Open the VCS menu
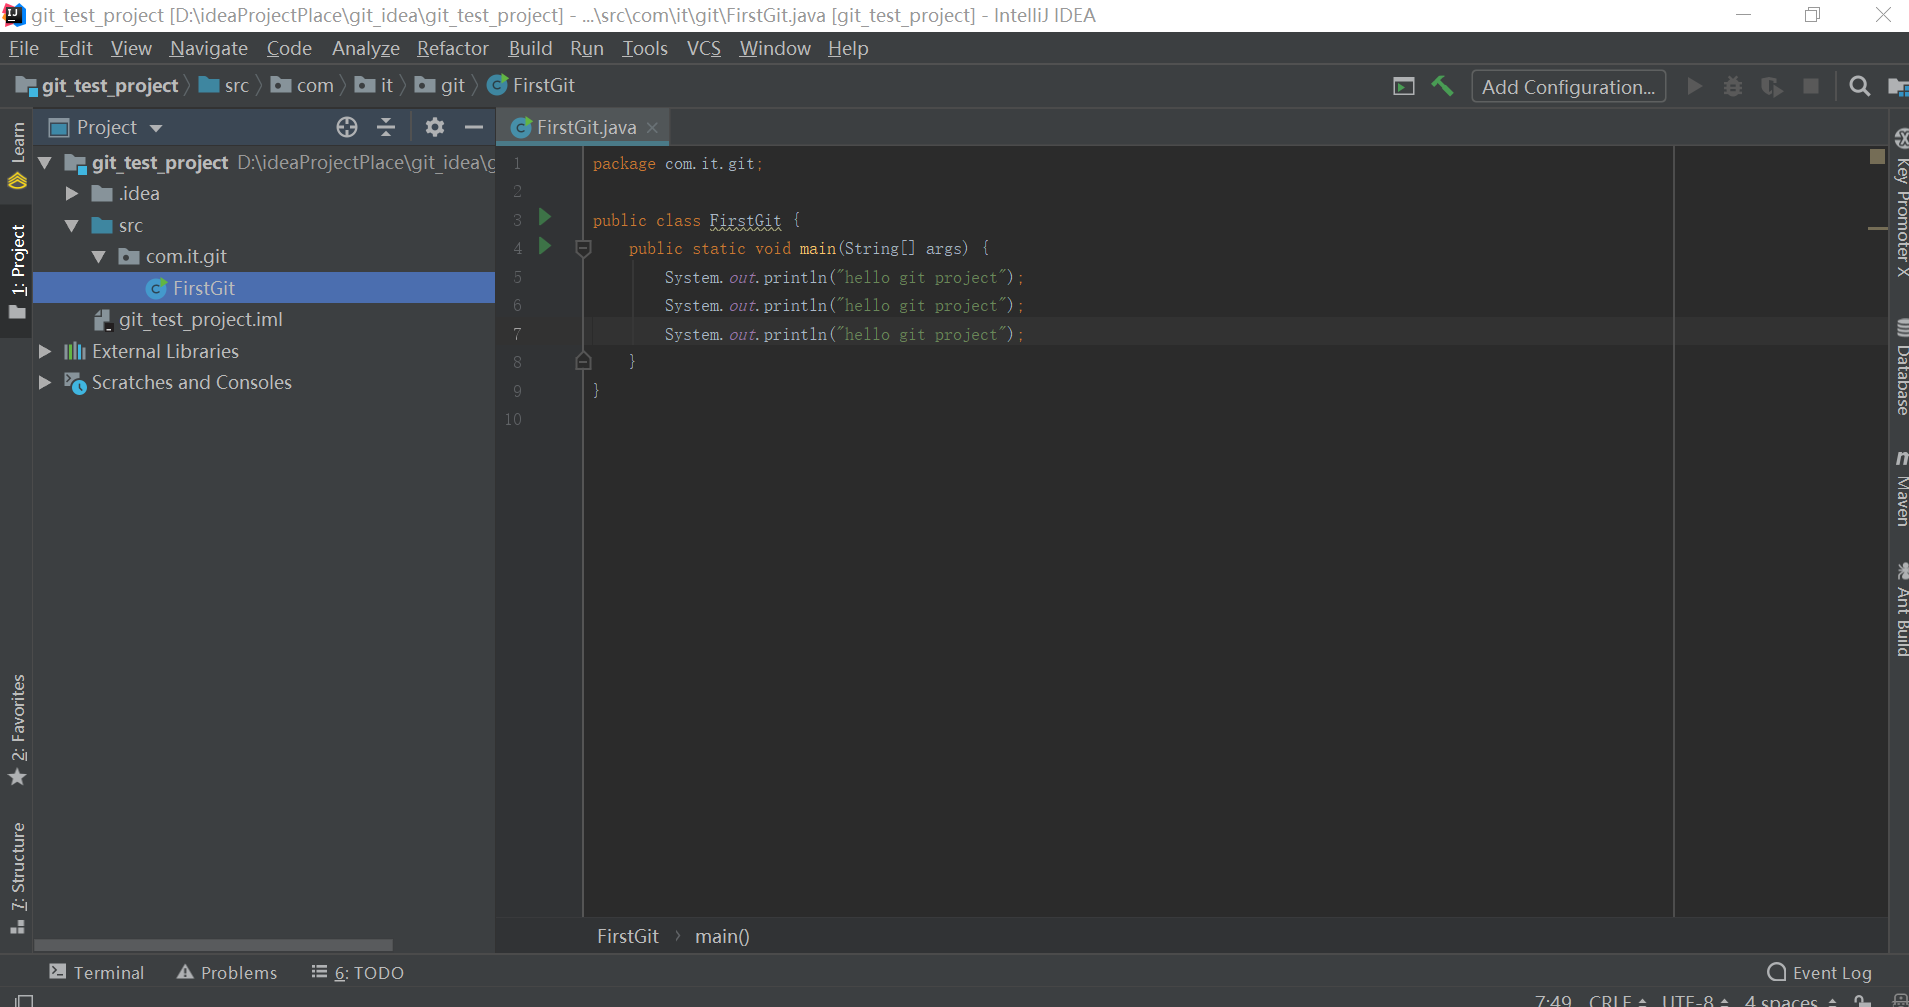The width and height of the screenshot is (1909, 1007). 704,48
